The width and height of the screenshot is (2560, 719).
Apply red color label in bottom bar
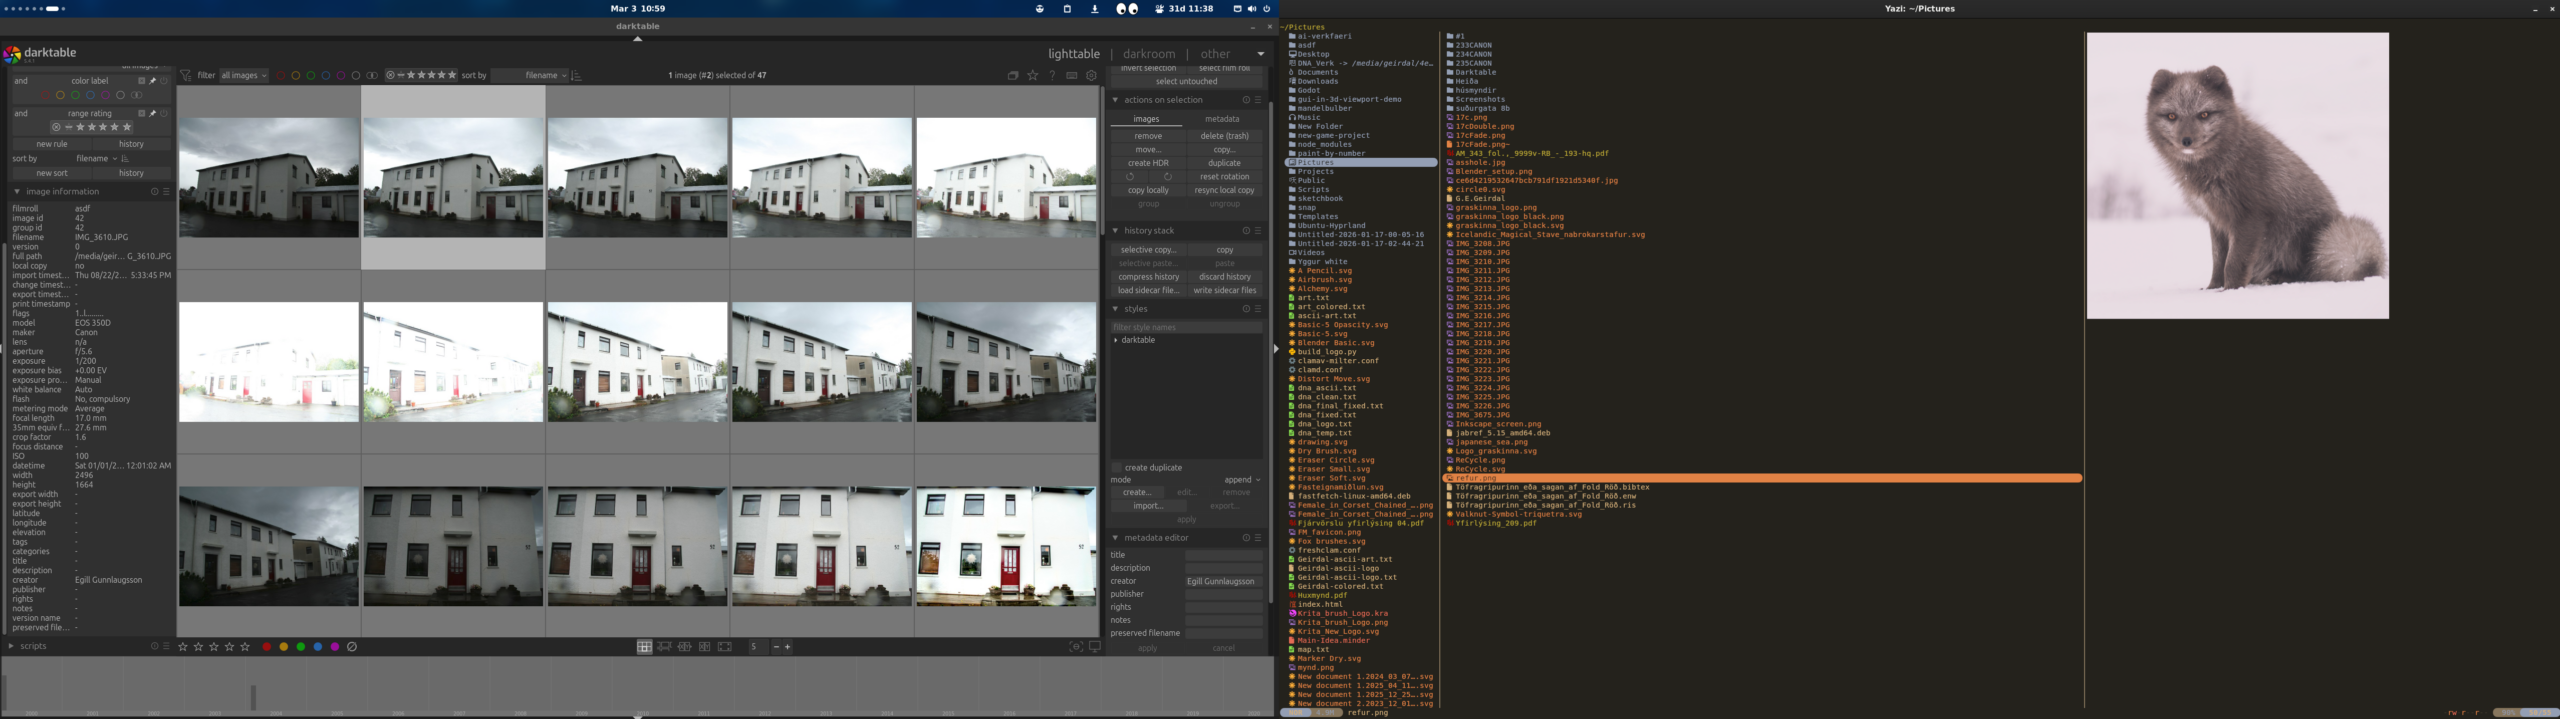click(x=267, y=647)
